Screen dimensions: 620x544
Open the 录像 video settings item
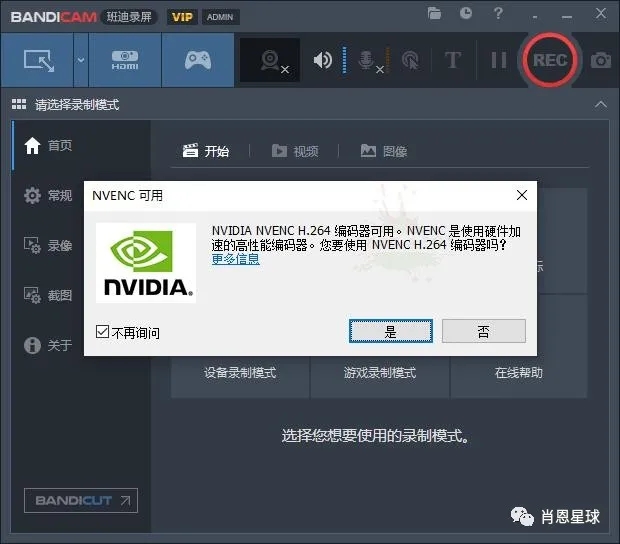48,246
